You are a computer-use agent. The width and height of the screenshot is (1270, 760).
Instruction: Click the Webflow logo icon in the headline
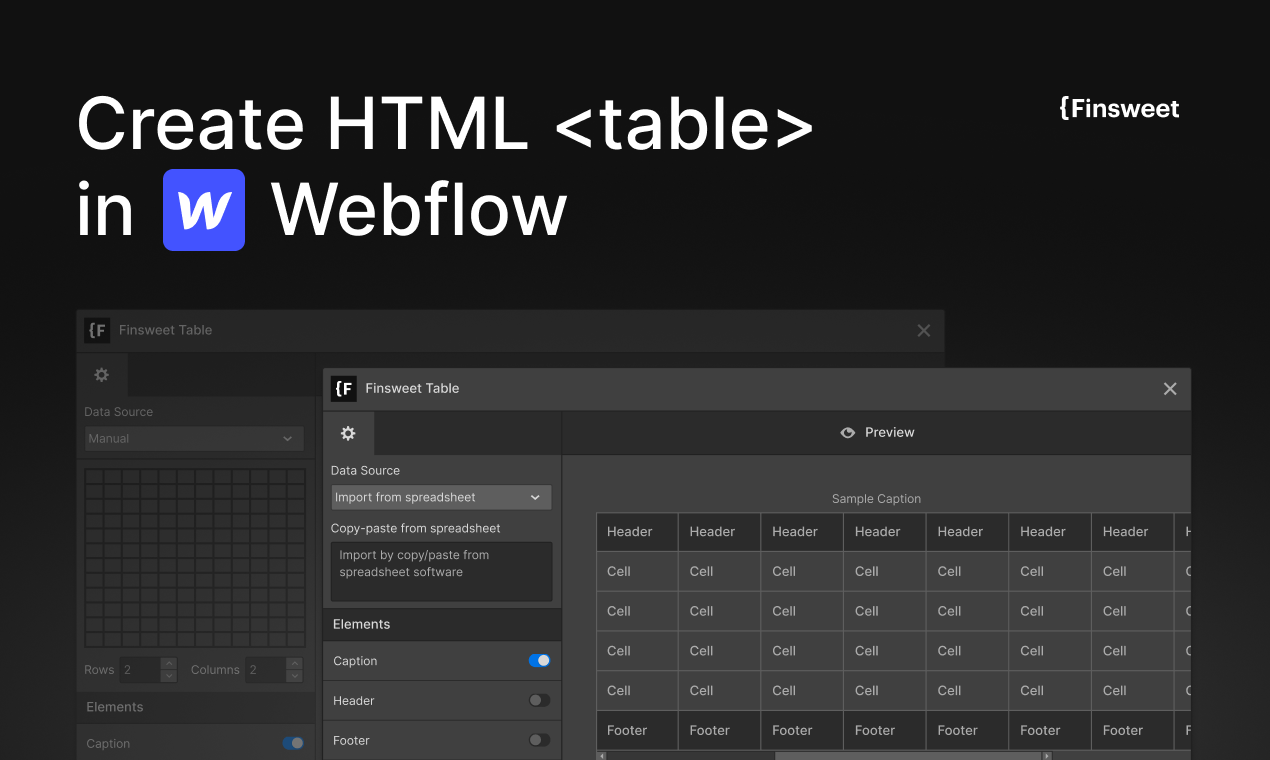(204, 210)
